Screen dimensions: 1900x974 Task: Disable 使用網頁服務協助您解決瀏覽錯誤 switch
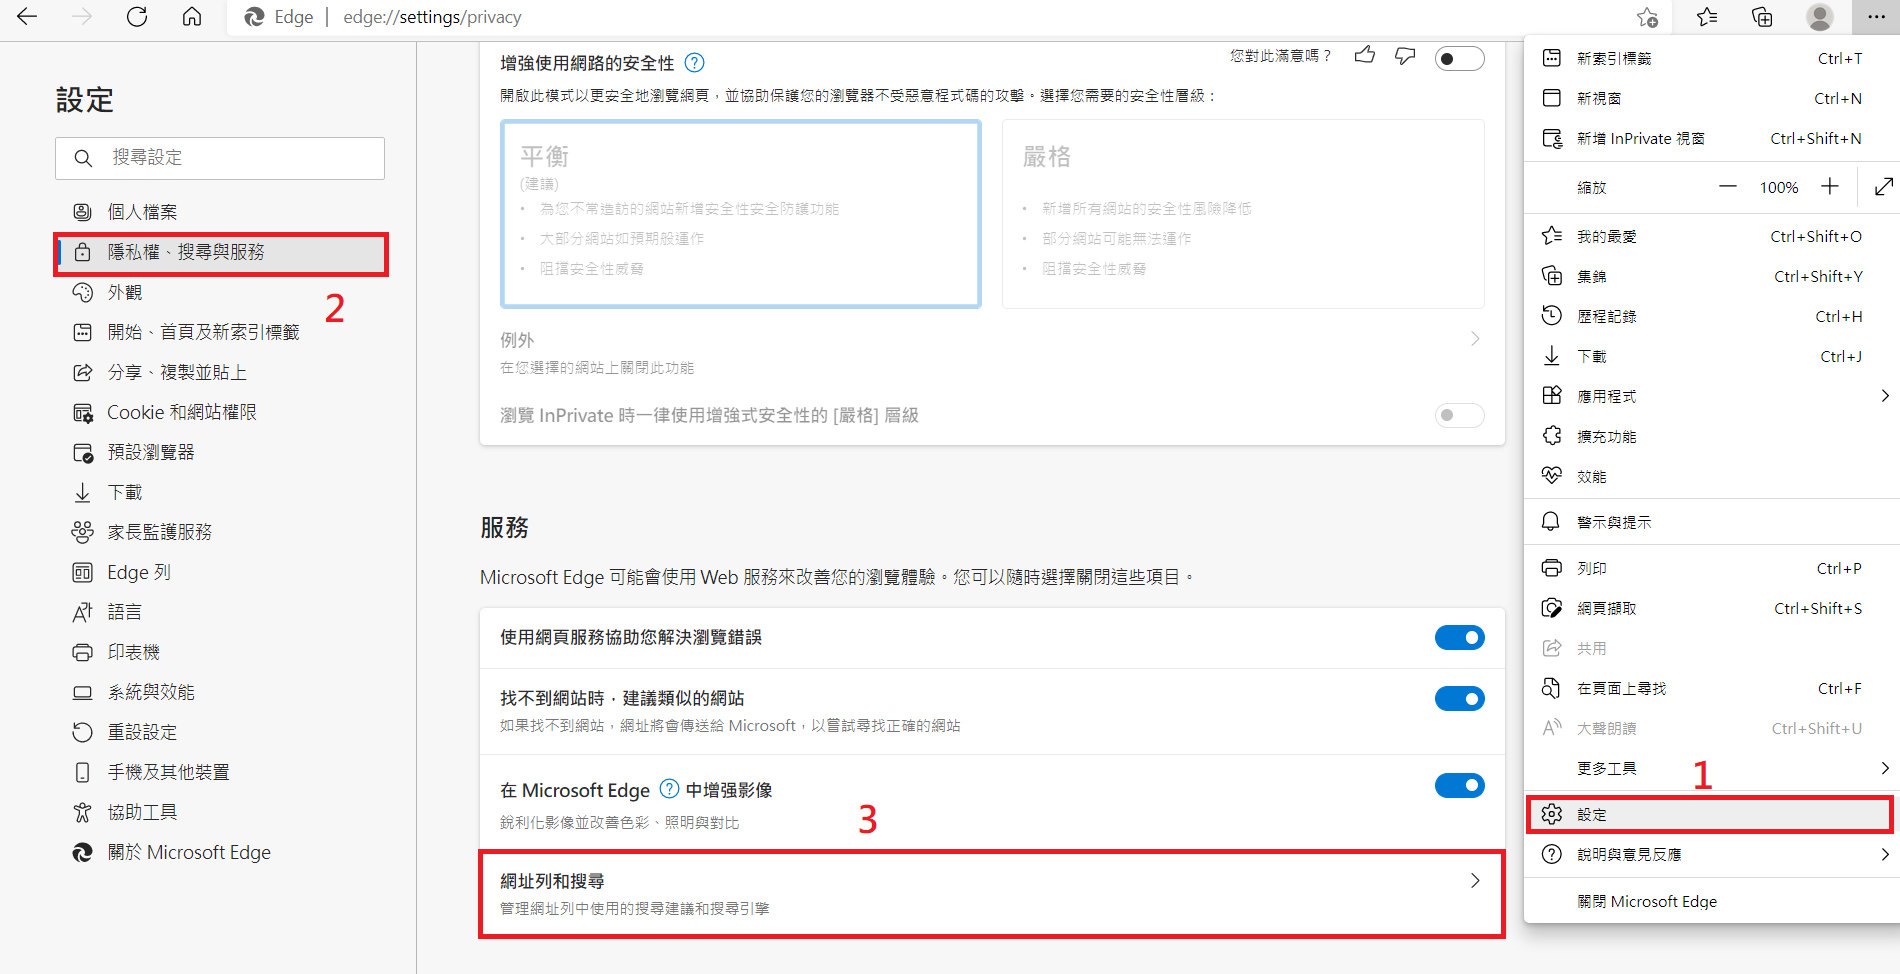[x=1459, y=637]
